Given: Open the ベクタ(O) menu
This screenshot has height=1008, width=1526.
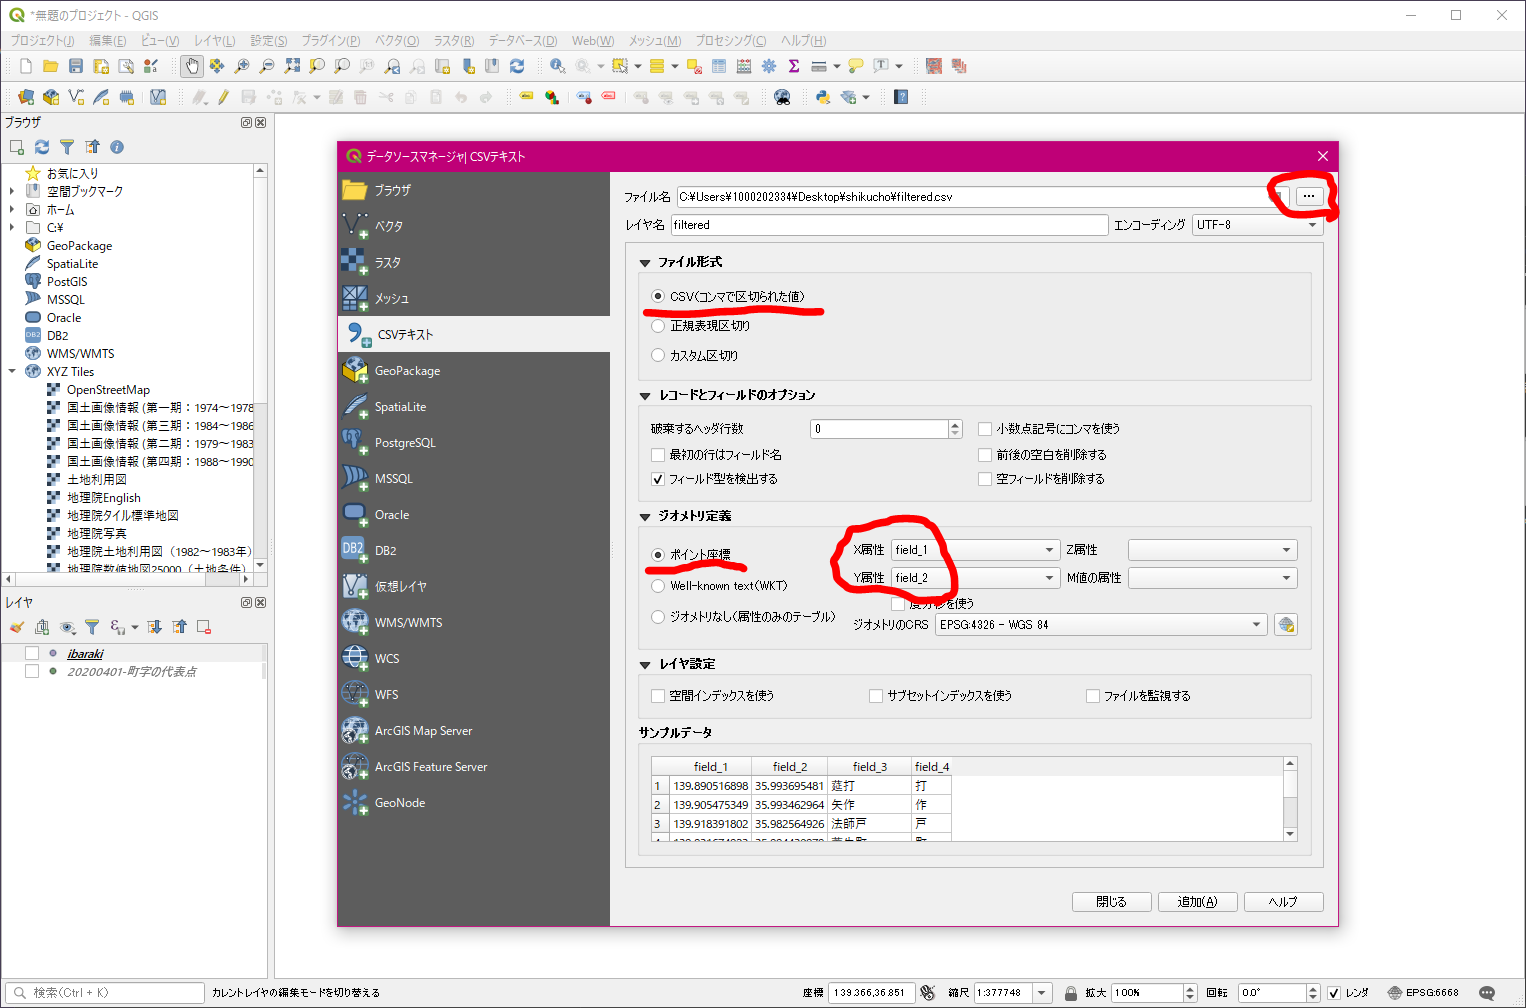Looking at the screenshot, I should point(396,41).
